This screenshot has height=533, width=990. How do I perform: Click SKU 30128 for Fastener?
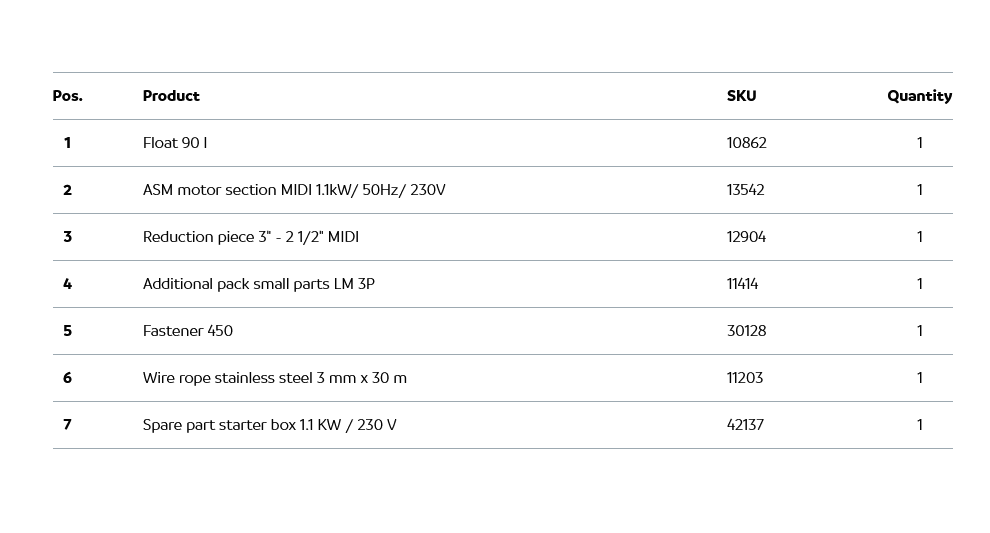746,331
